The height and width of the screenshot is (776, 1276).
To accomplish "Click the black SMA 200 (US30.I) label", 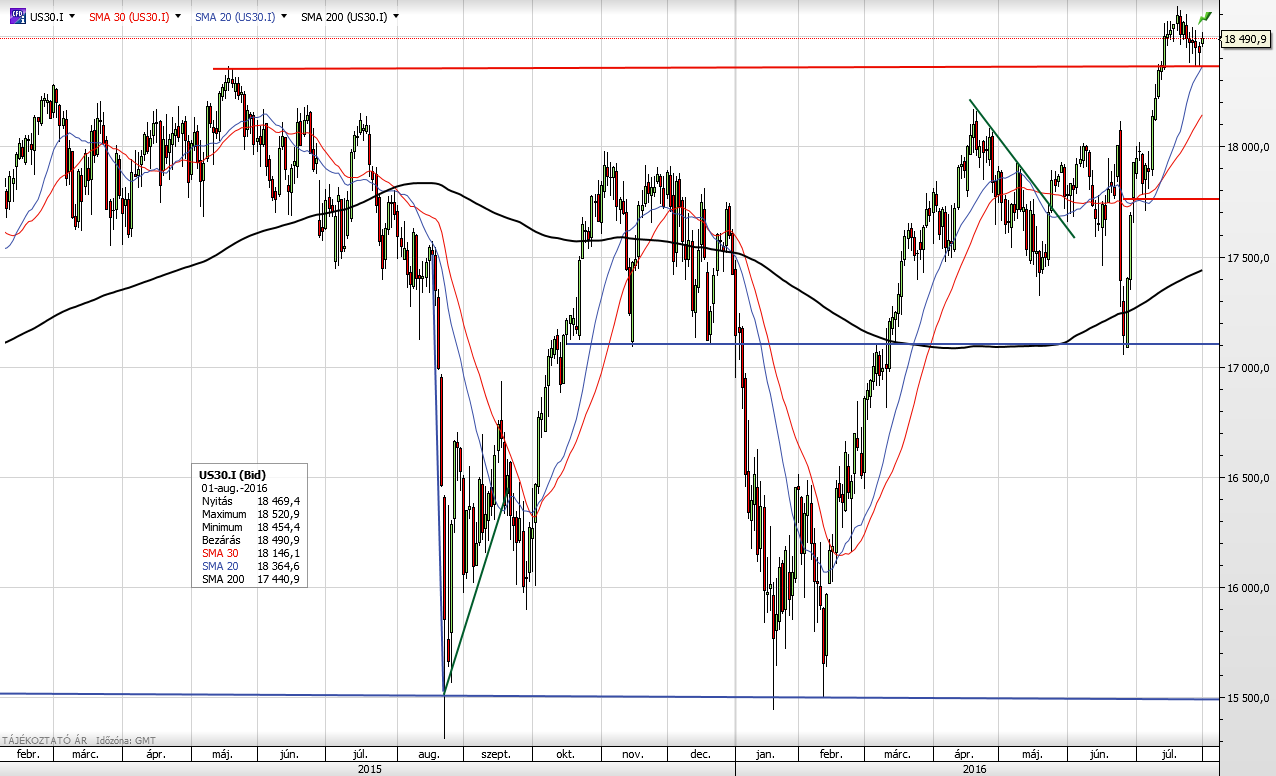I will [345, 17].
